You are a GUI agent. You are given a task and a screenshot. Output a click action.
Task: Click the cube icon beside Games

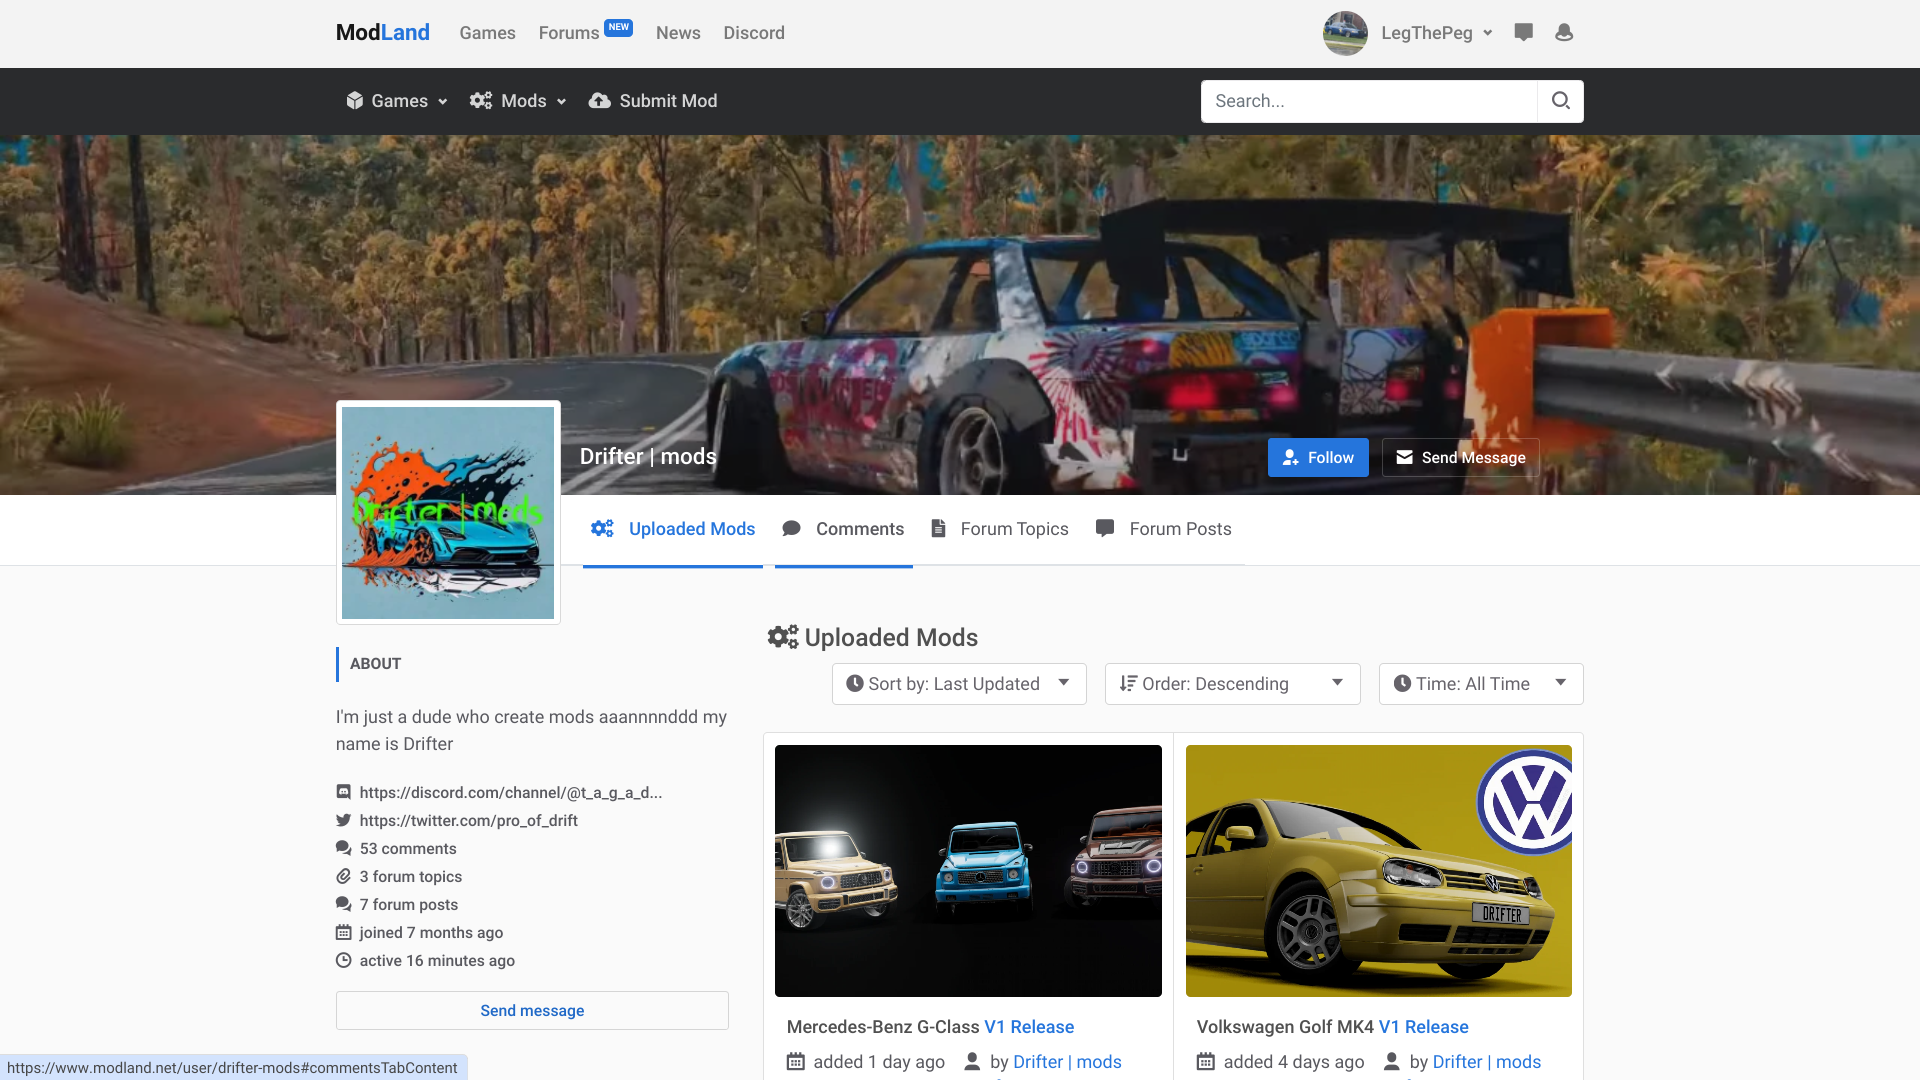point(354,101)
